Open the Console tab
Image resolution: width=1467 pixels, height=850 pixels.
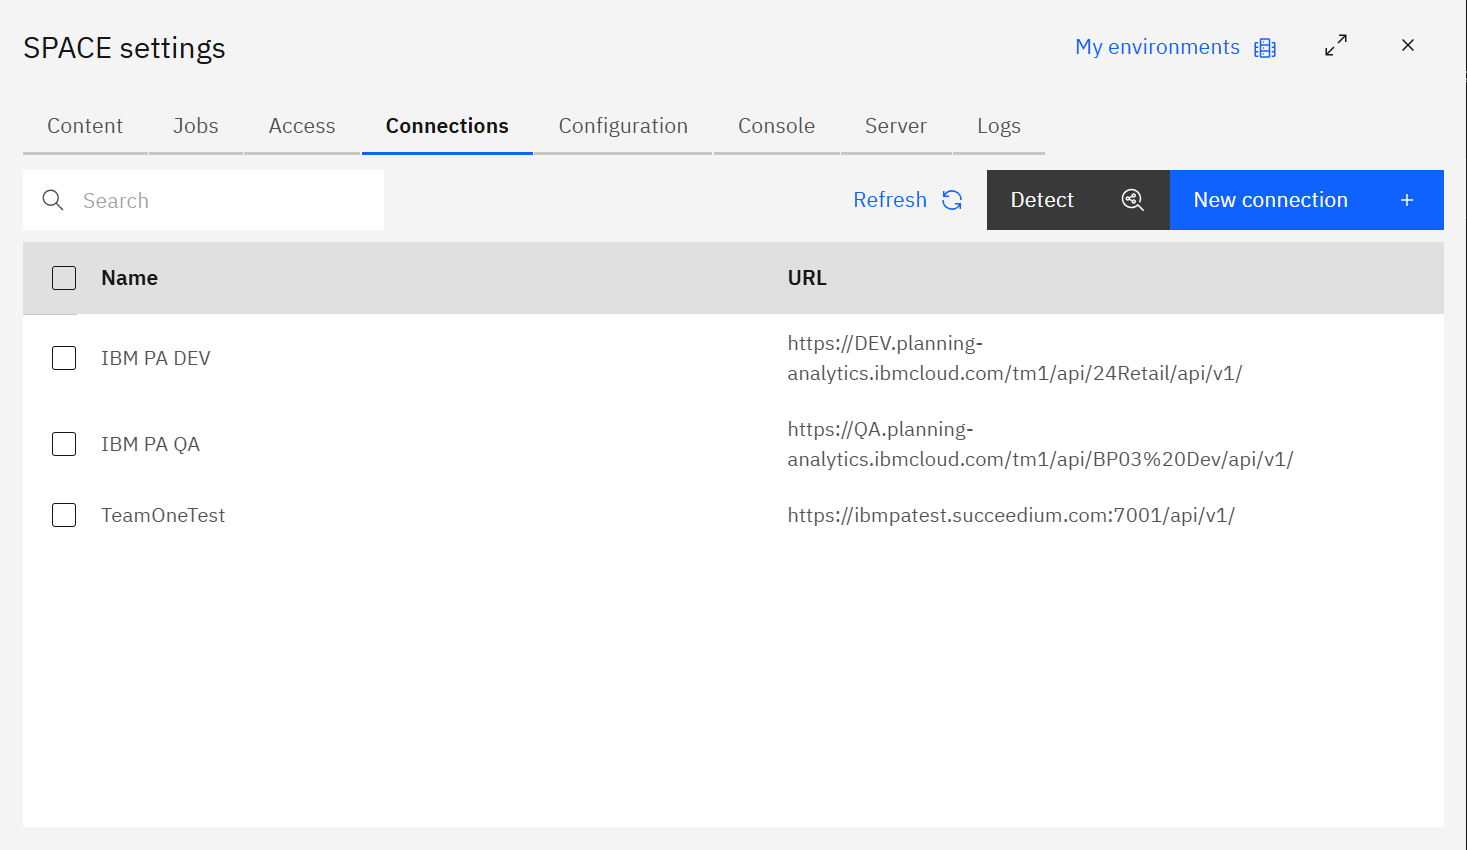776,126
